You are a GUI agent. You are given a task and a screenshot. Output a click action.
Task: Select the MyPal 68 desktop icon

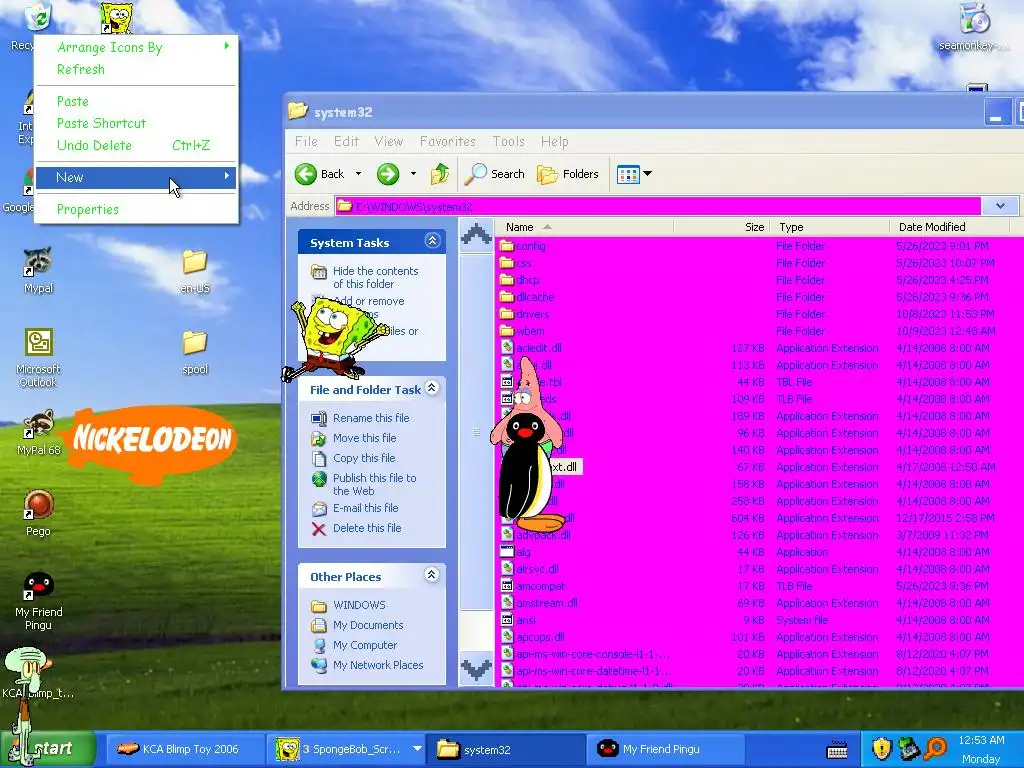pyautogui.click(x=38, y=424)
